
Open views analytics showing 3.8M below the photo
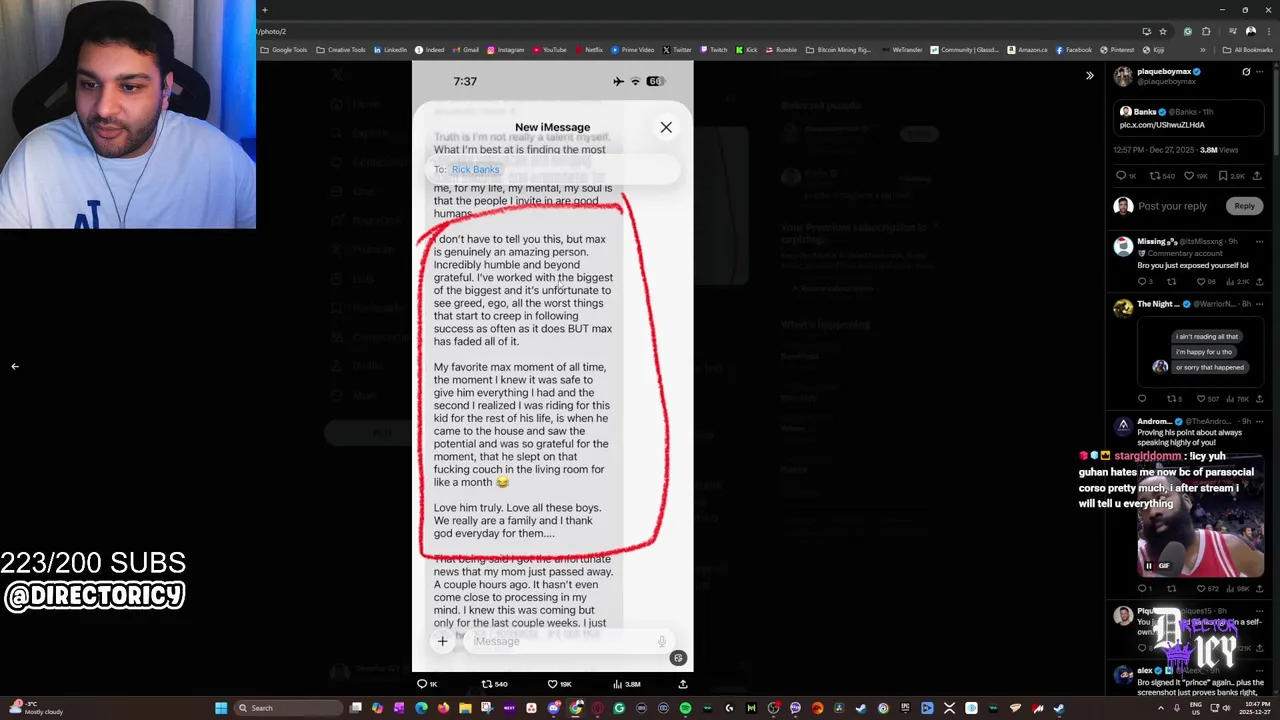point(626,684)
